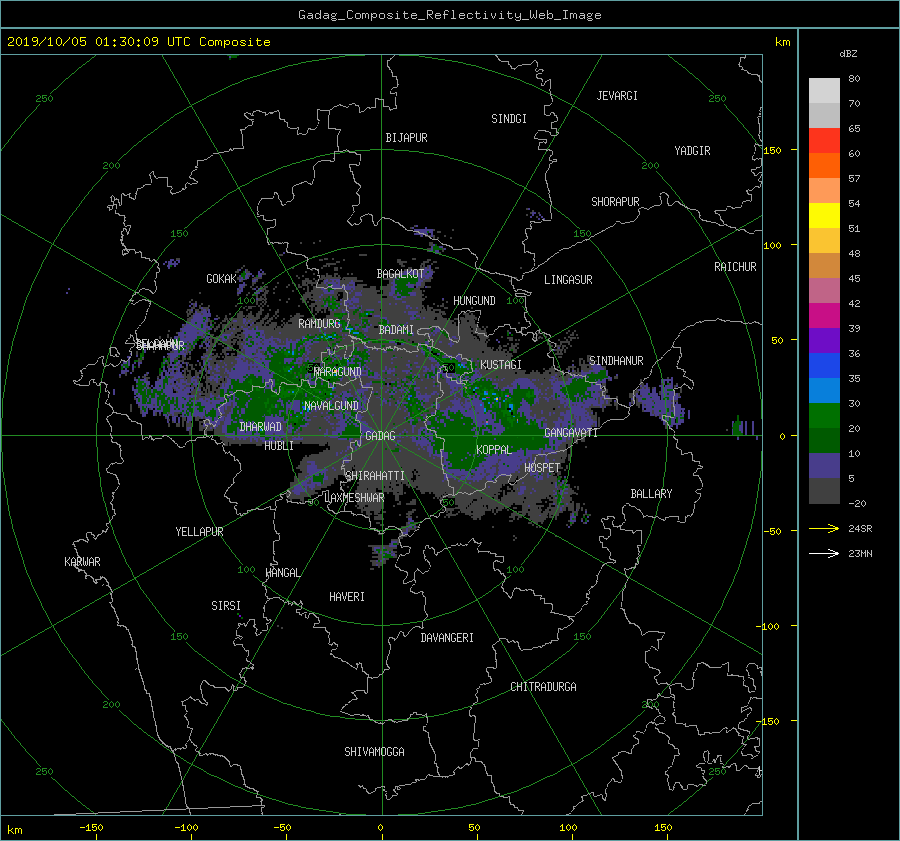Click the 2019/10/05 01:30:09 UTC Composite timestamp
Image resolution: width=900 pixels, height=841 pixels.
138,42
